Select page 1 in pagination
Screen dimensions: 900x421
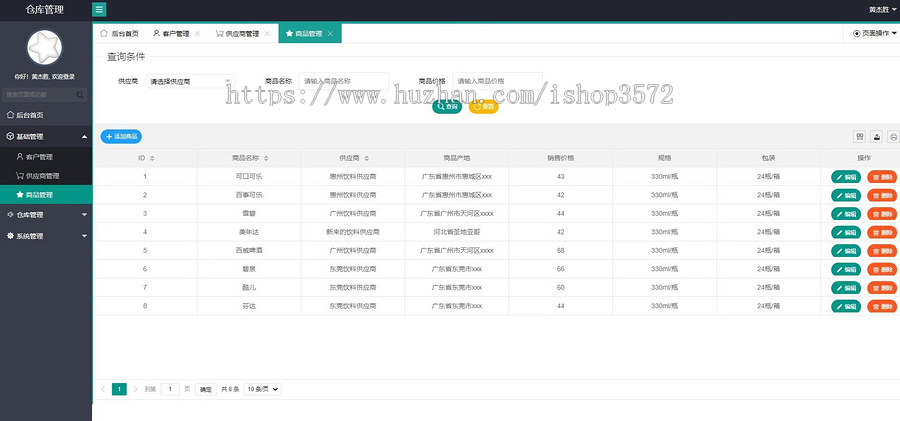coord(119,389)
